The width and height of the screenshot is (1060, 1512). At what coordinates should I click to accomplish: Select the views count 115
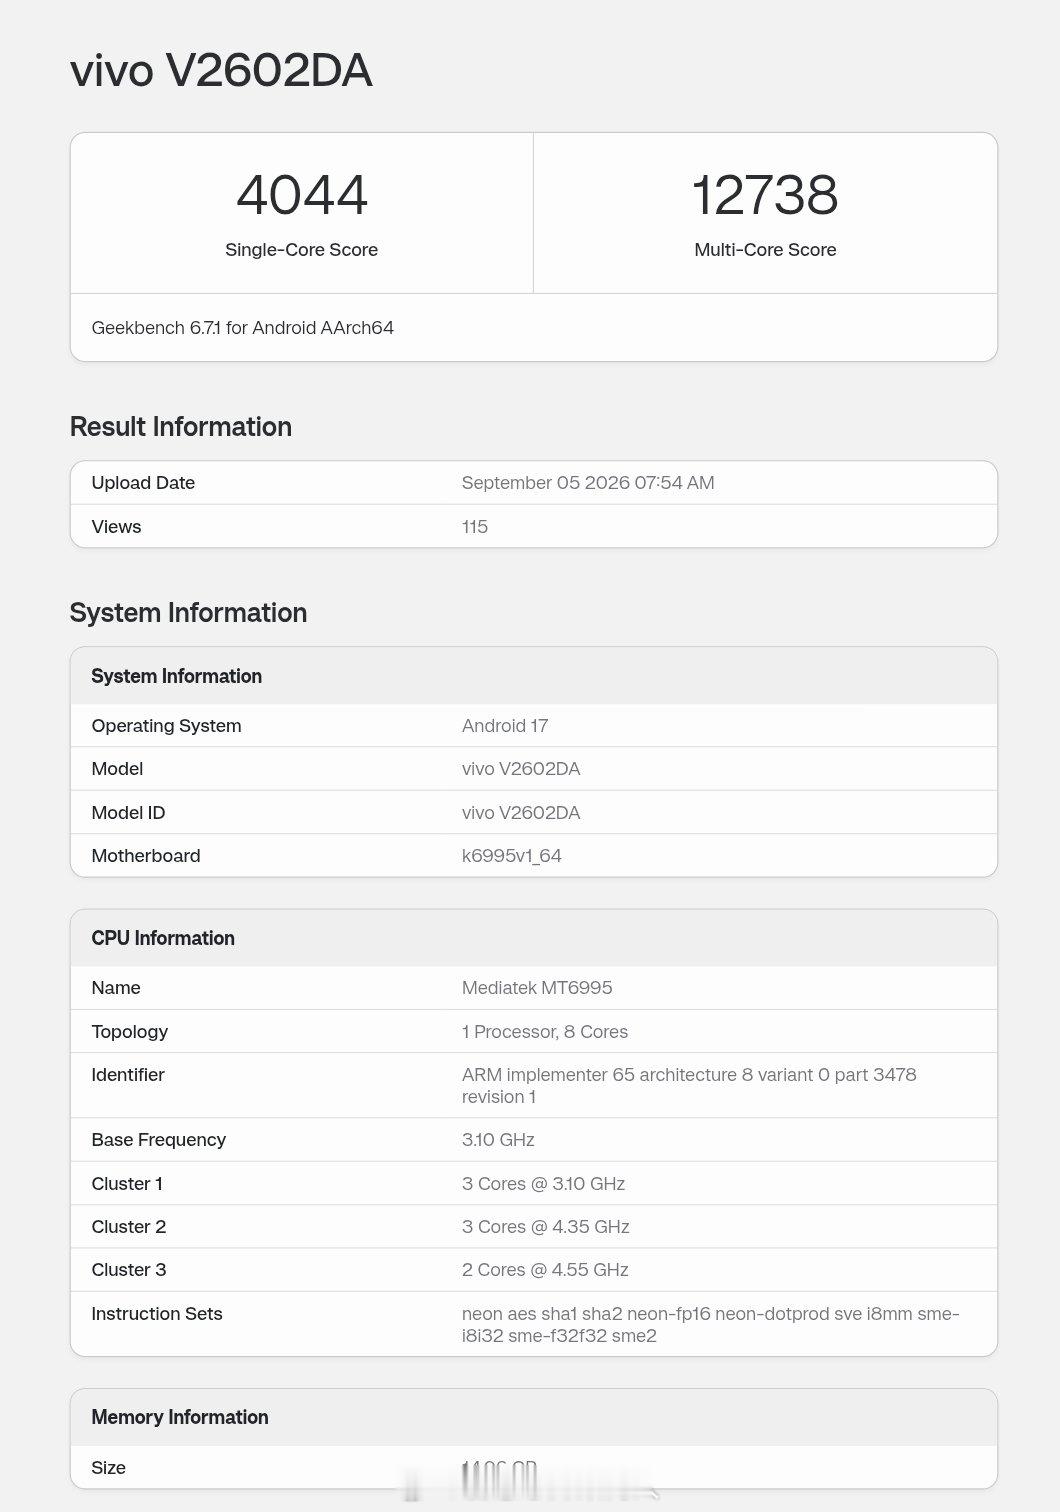point(475,527)
